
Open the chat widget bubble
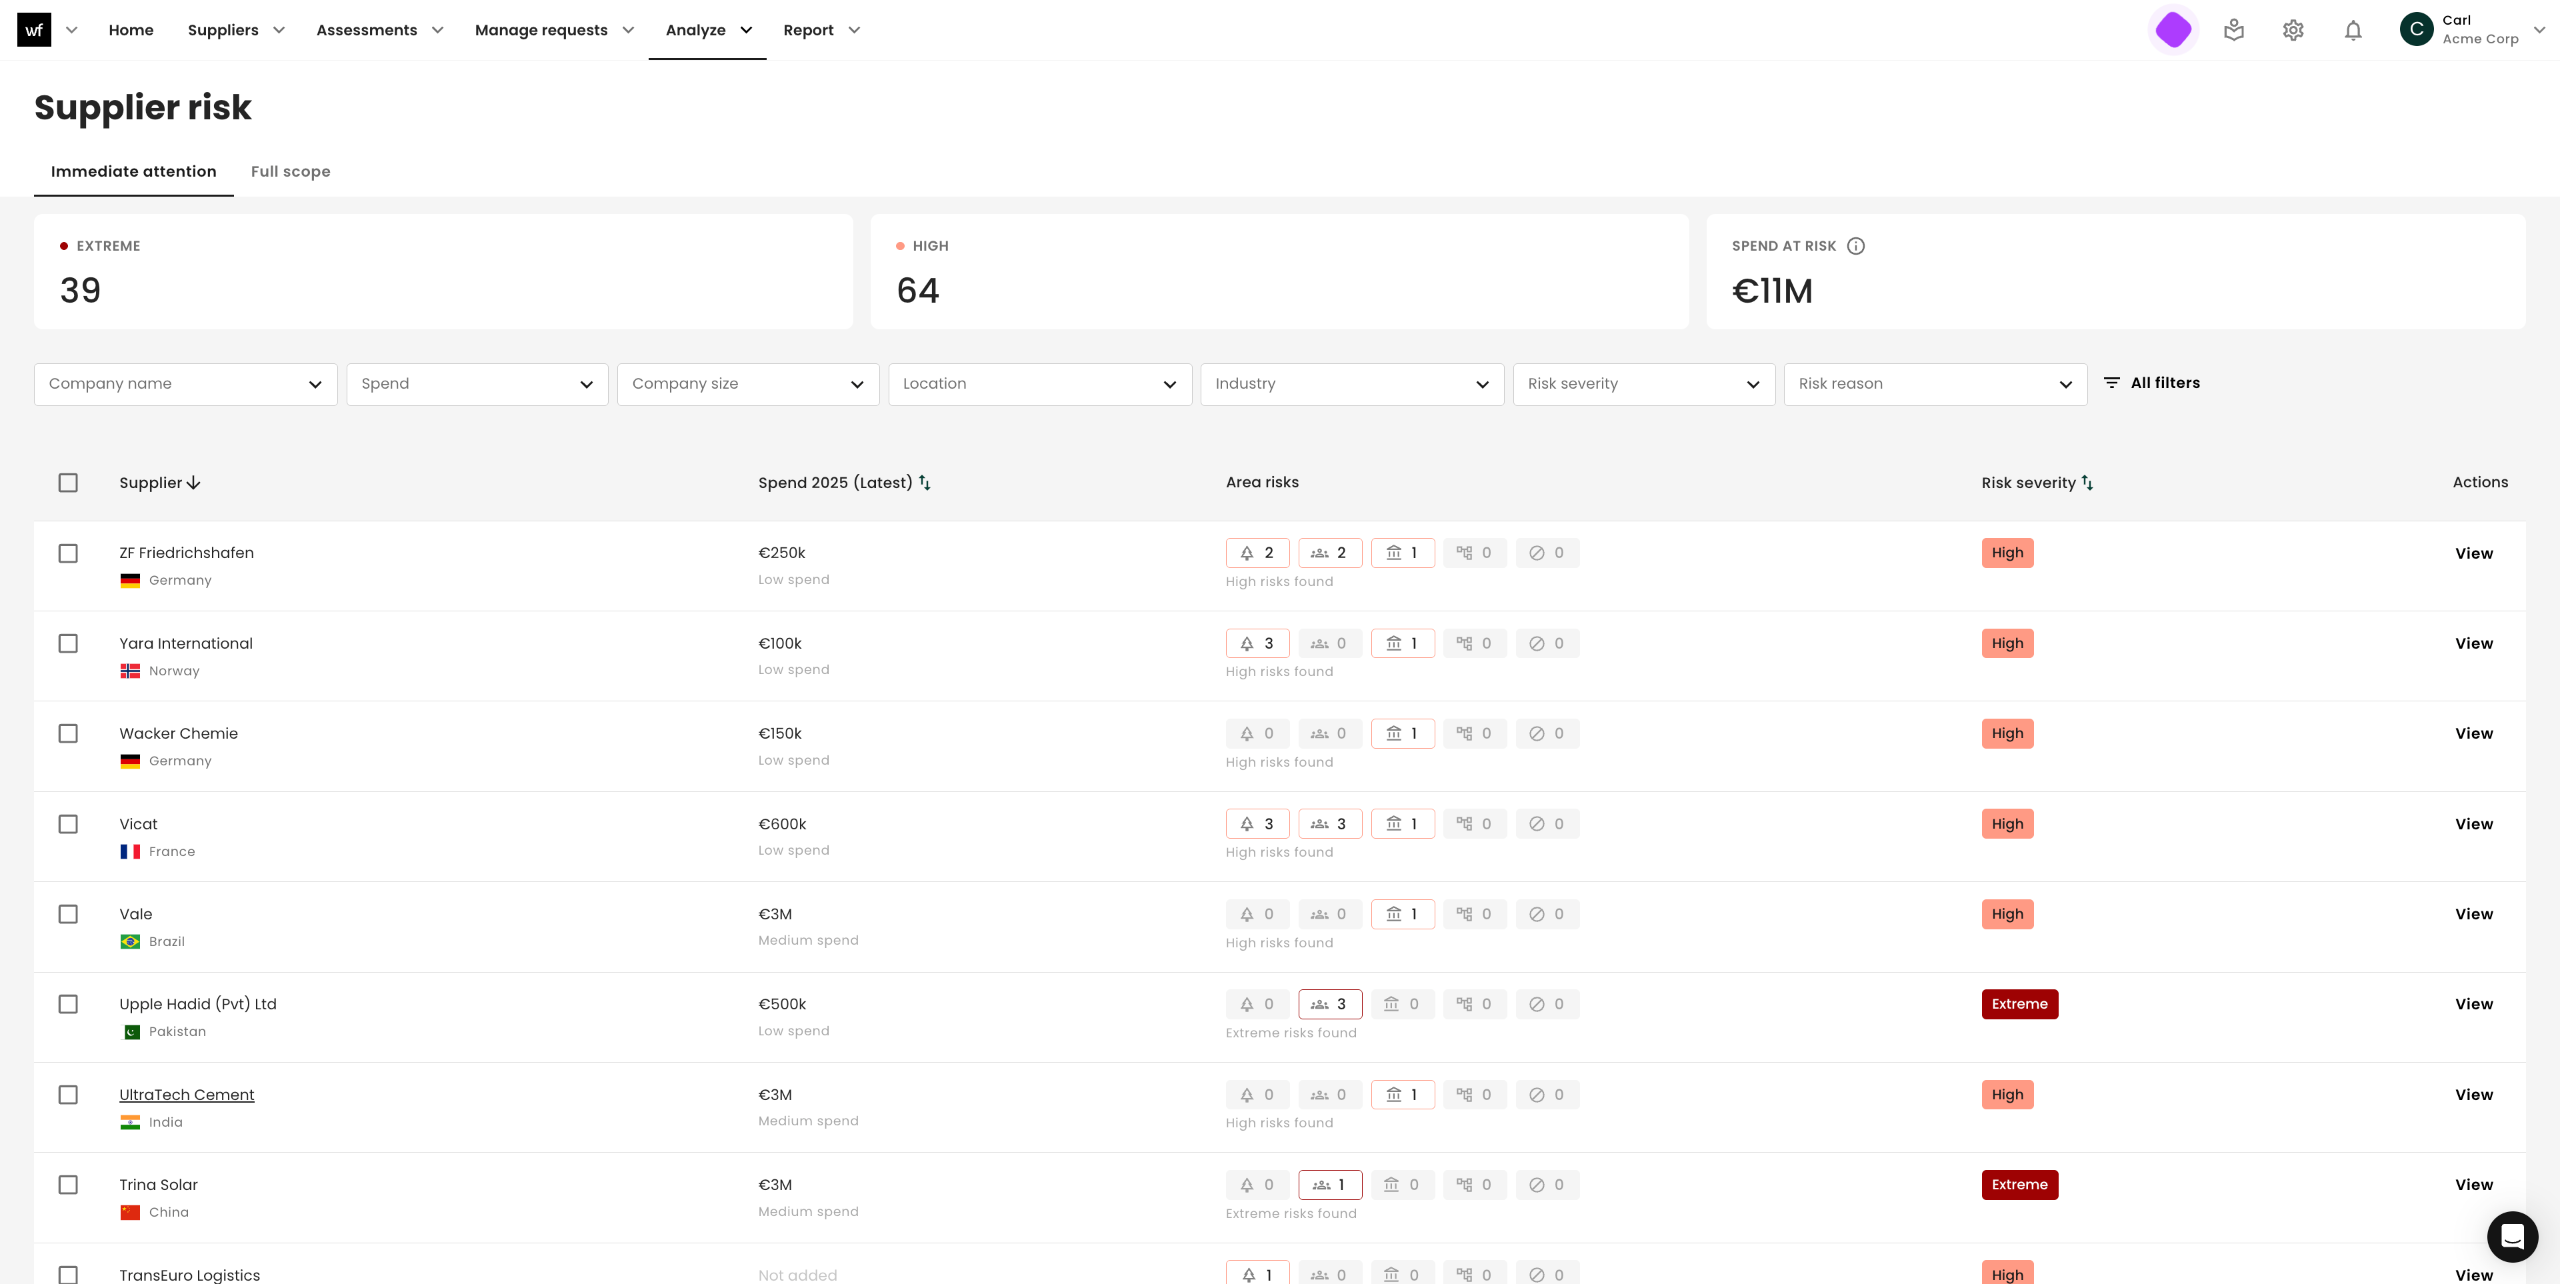(x=2512, y=1236)
